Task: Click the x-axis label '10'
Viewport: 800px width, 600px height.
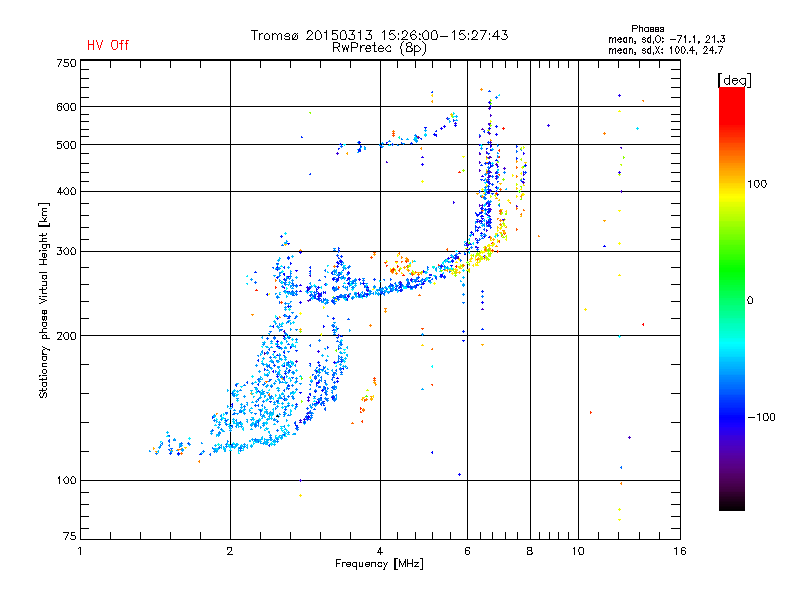Action: [578, 551]
